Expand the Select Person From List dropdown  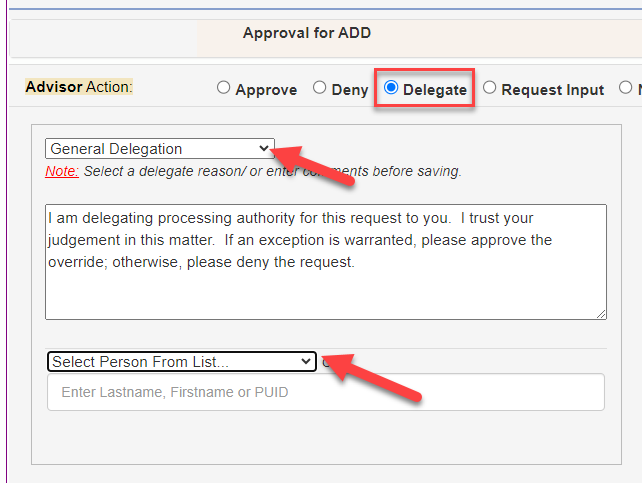tap(181, 361)
